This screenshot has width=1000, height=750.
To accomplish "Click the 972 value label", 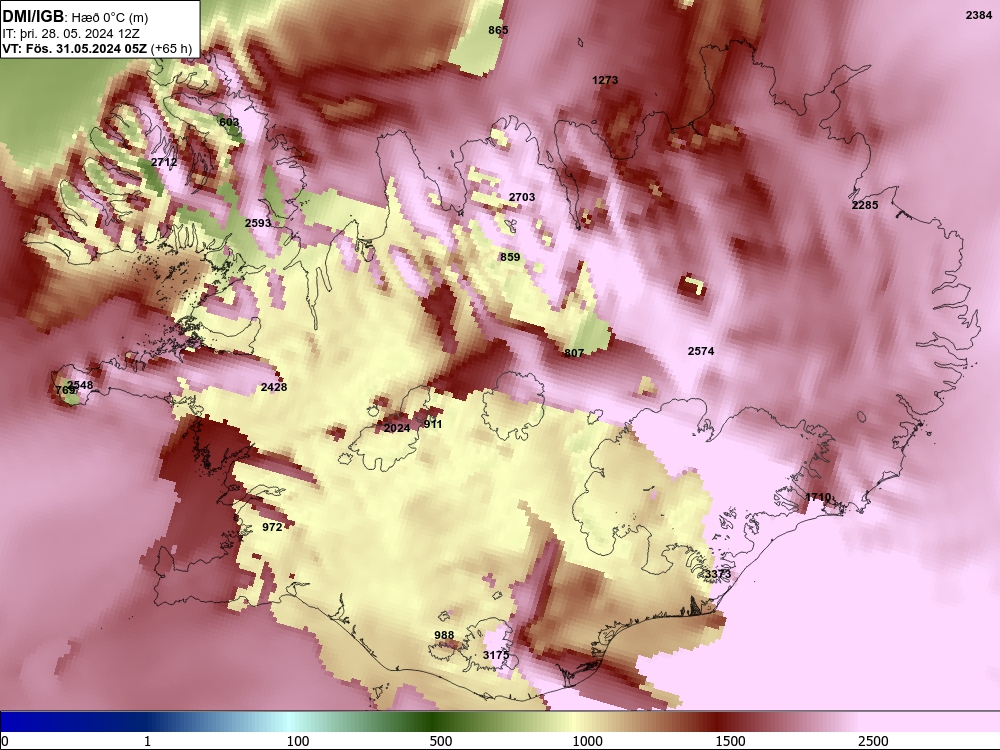I will [x=272, y=527].
